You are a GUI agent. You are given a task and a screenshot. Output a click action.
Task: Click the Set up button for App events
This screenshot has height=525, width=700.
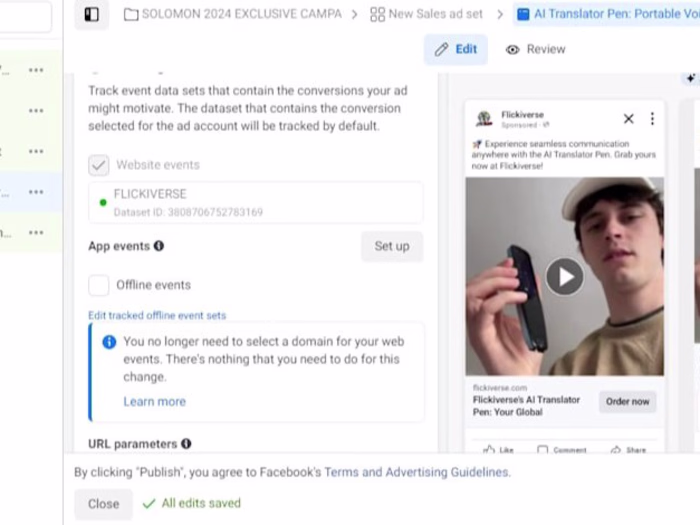[x=392, y=246]
